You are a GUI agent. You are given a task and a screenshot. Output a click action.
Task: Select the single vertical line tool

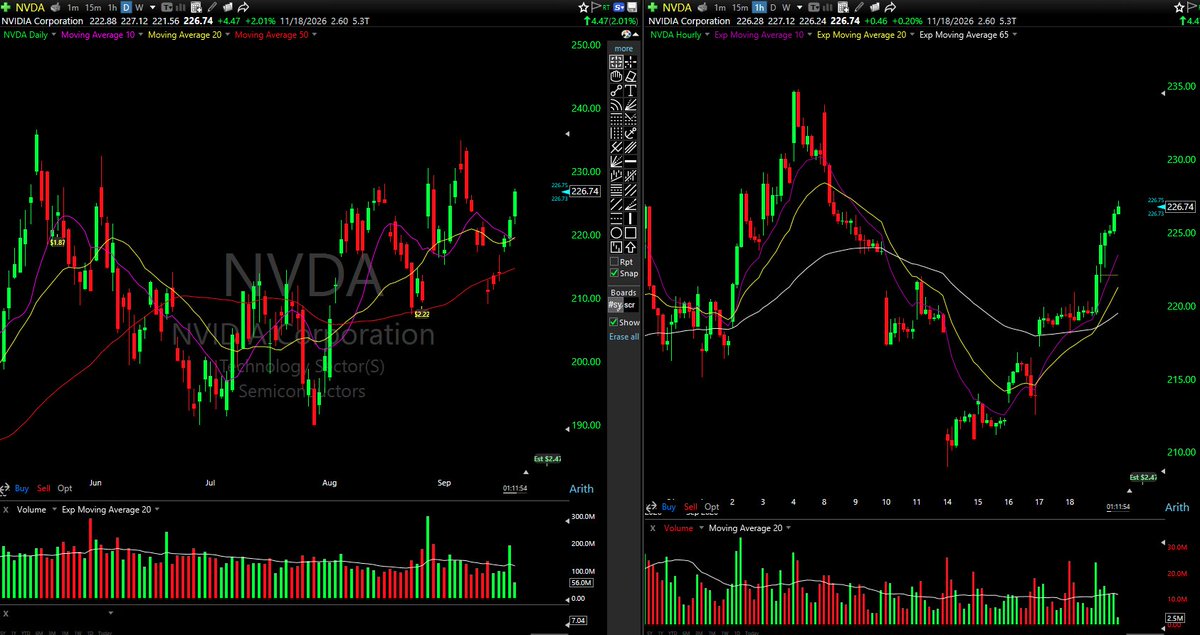pos(631,217)
